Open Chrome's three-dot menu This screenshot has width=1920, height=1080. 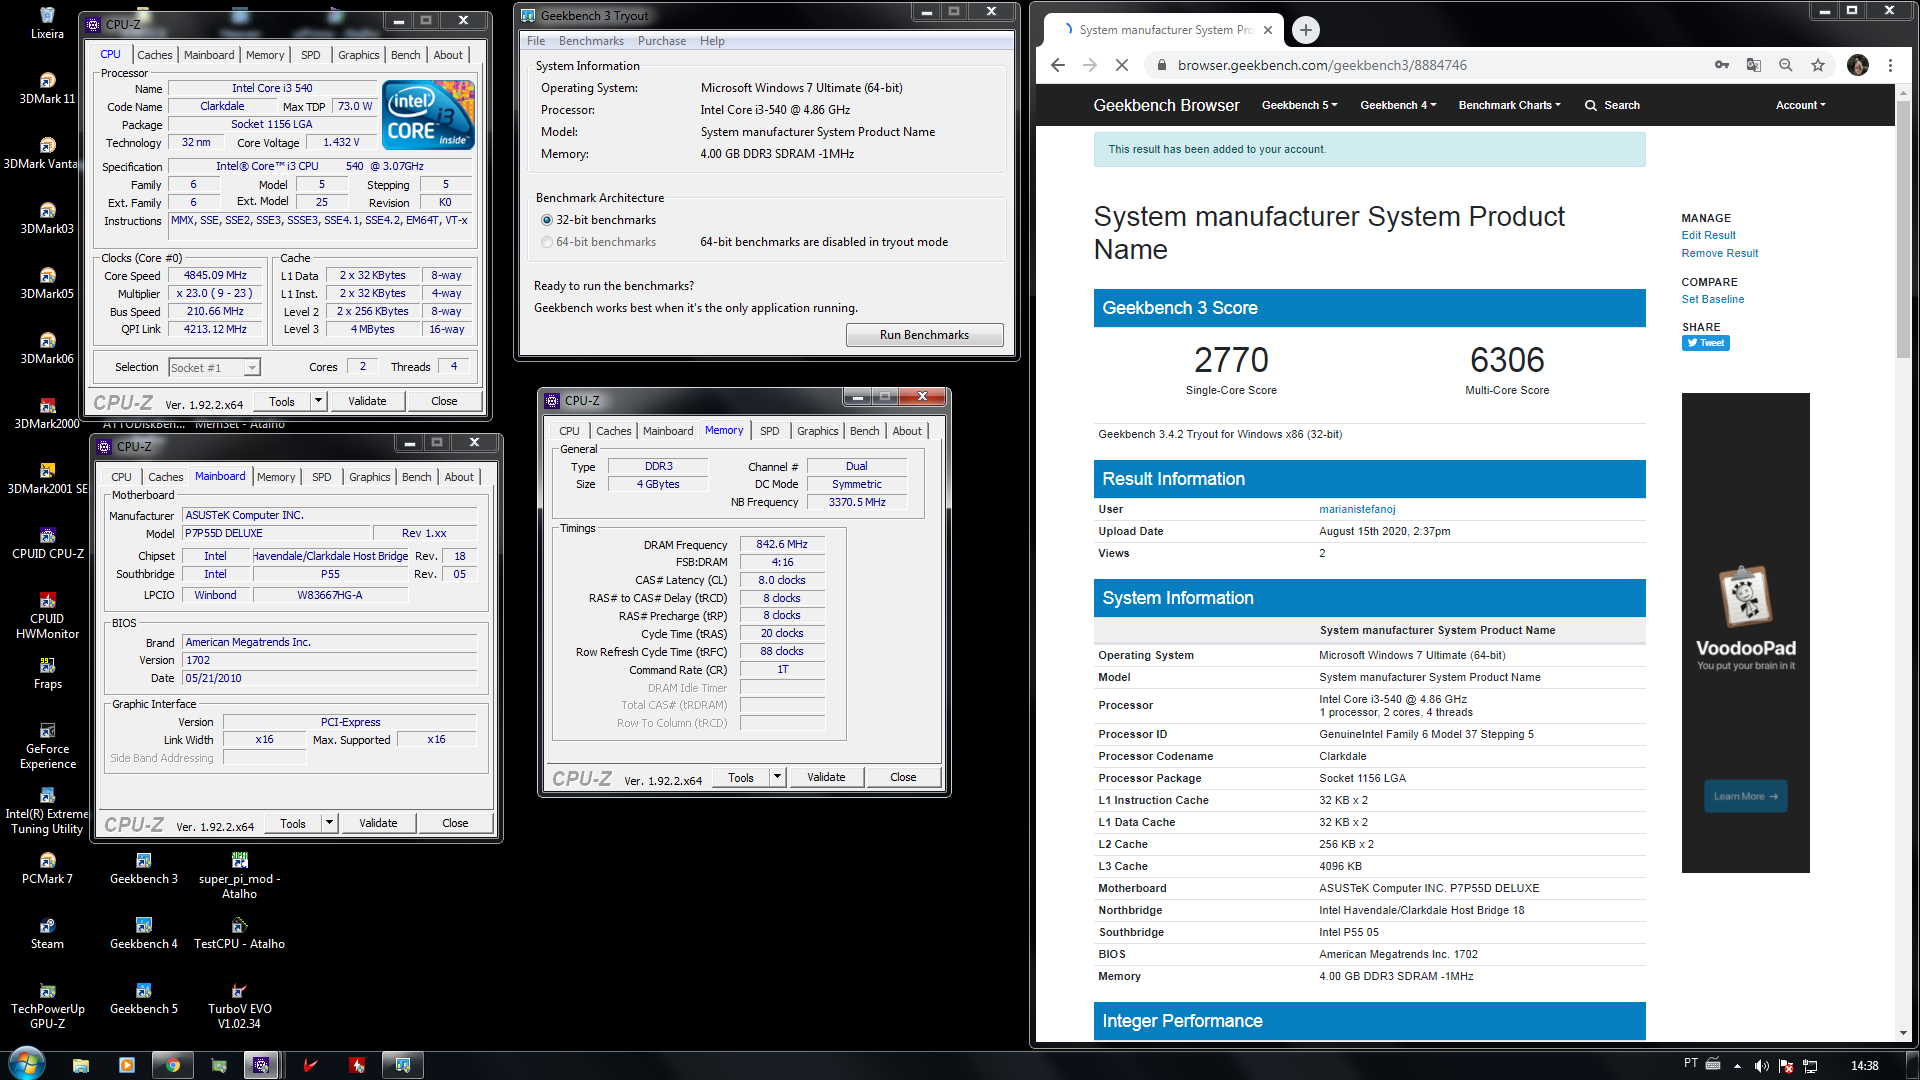coord(1890,65)
